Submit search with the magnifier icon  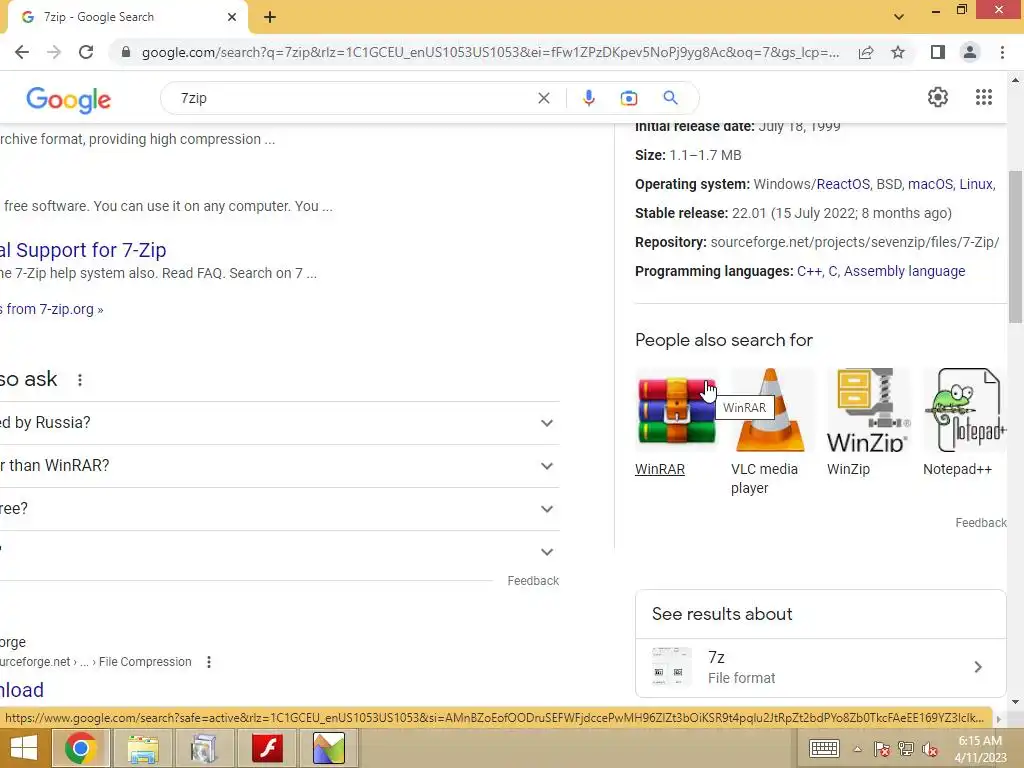click(670, 98)
